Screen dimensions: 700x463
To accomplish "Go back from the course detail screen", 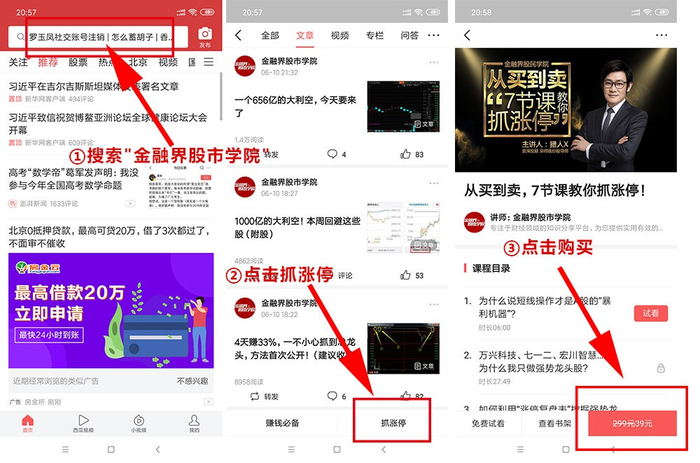I will [467, 35].
